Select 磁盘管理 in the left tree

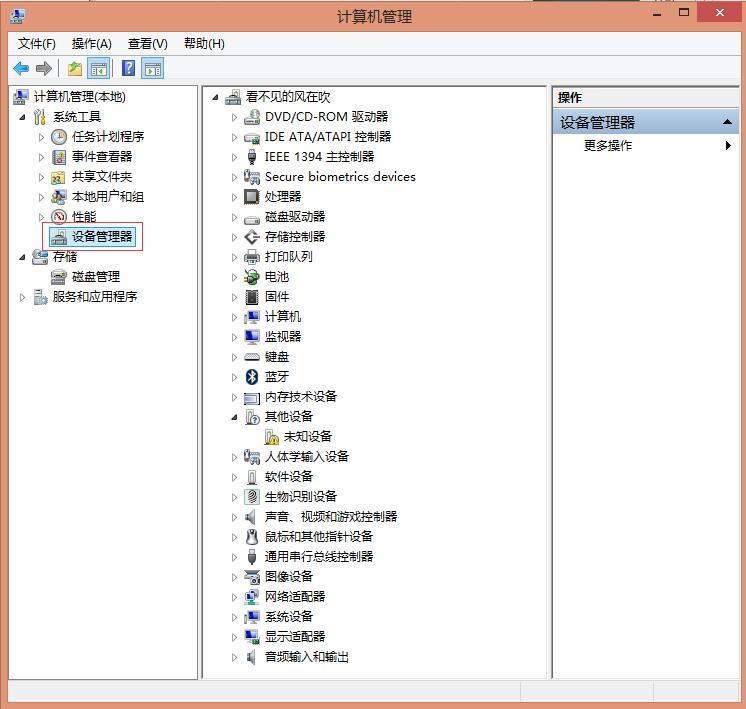pyautogui.click(x=95, y=277)
